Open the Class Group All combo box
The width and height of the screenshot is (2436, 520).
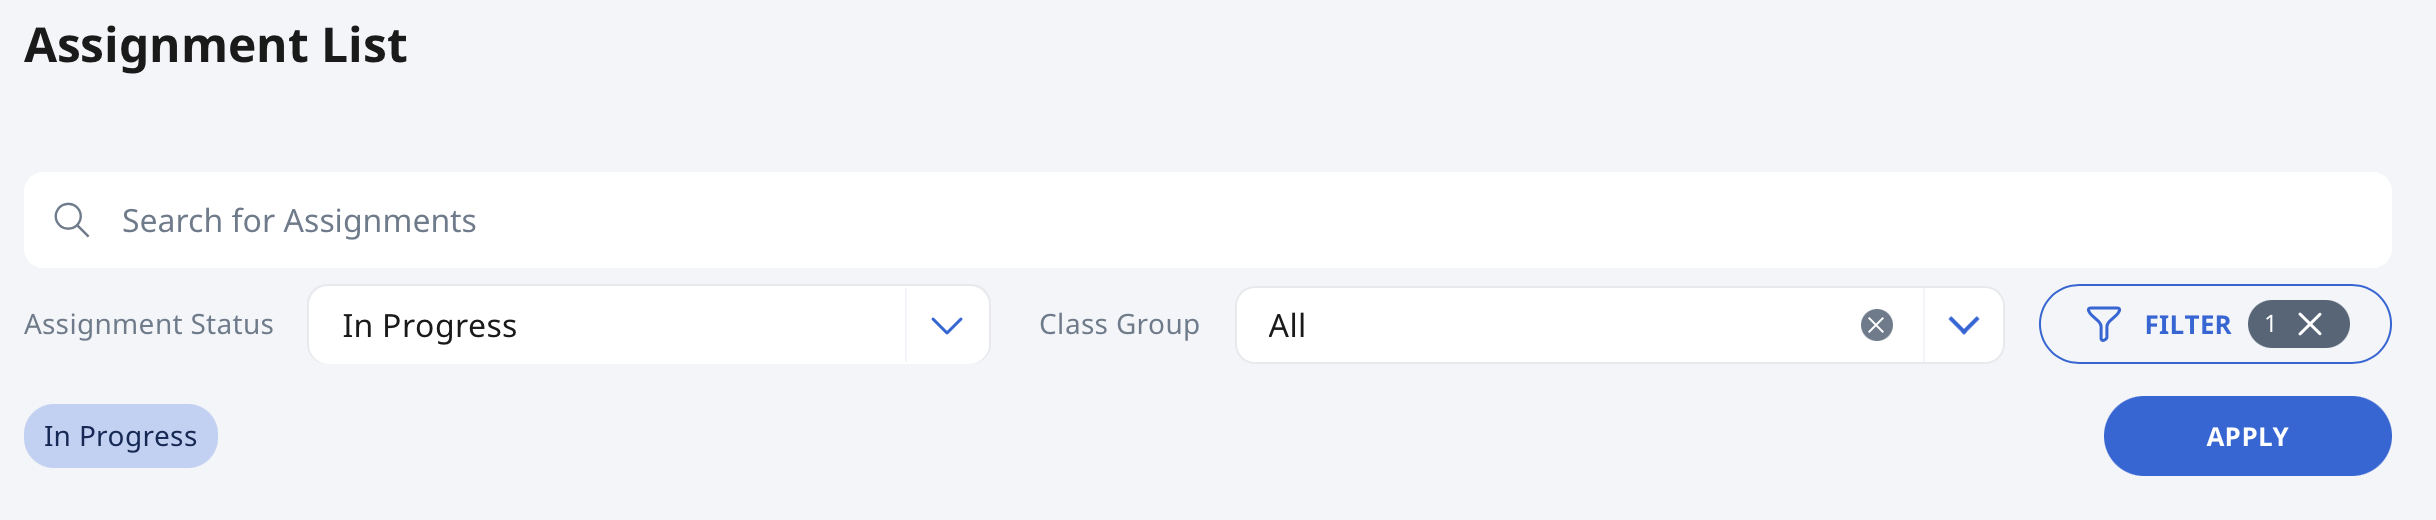point(1620,325)
